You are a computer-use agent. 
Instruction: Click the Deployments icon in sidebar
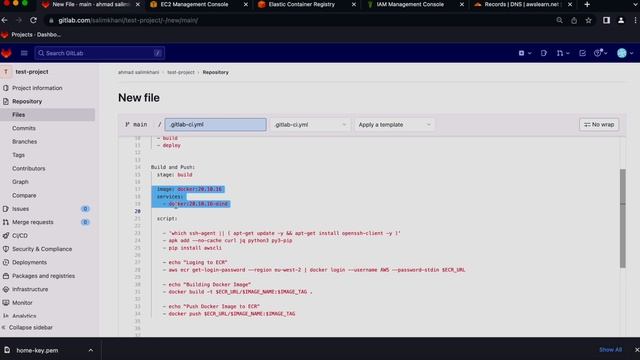pyautogui.click(x=6, y=262)
